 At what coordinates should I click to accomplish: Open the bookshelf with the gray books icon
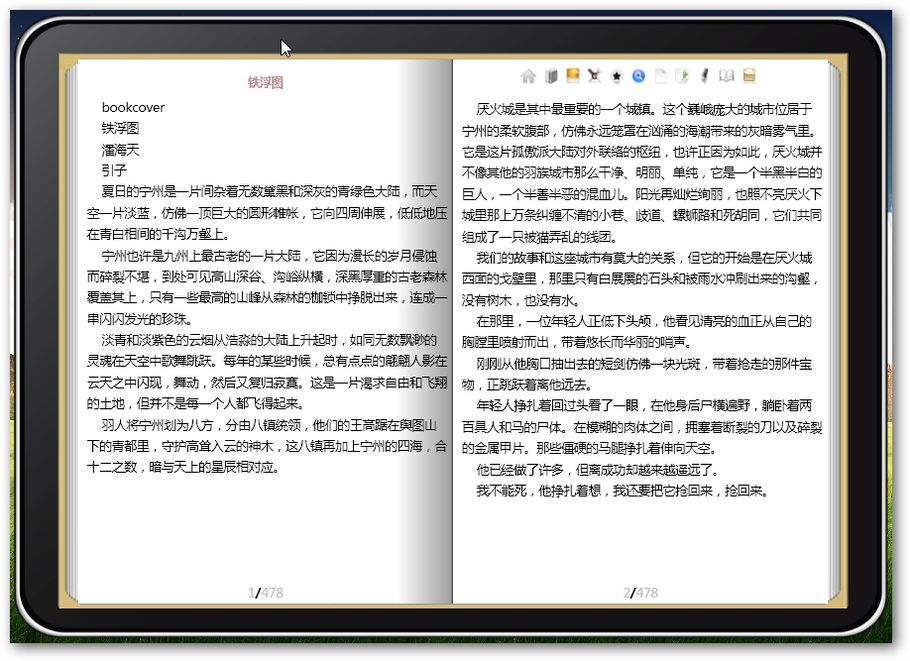coord(551,76)
